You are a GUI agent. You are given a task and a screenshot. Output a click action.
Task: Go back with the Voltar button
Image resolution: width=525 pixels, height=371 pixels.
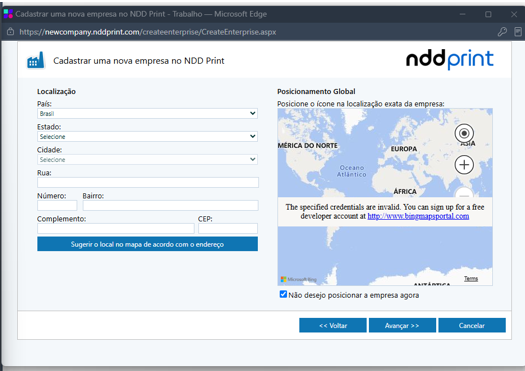(x=333, y=325)
